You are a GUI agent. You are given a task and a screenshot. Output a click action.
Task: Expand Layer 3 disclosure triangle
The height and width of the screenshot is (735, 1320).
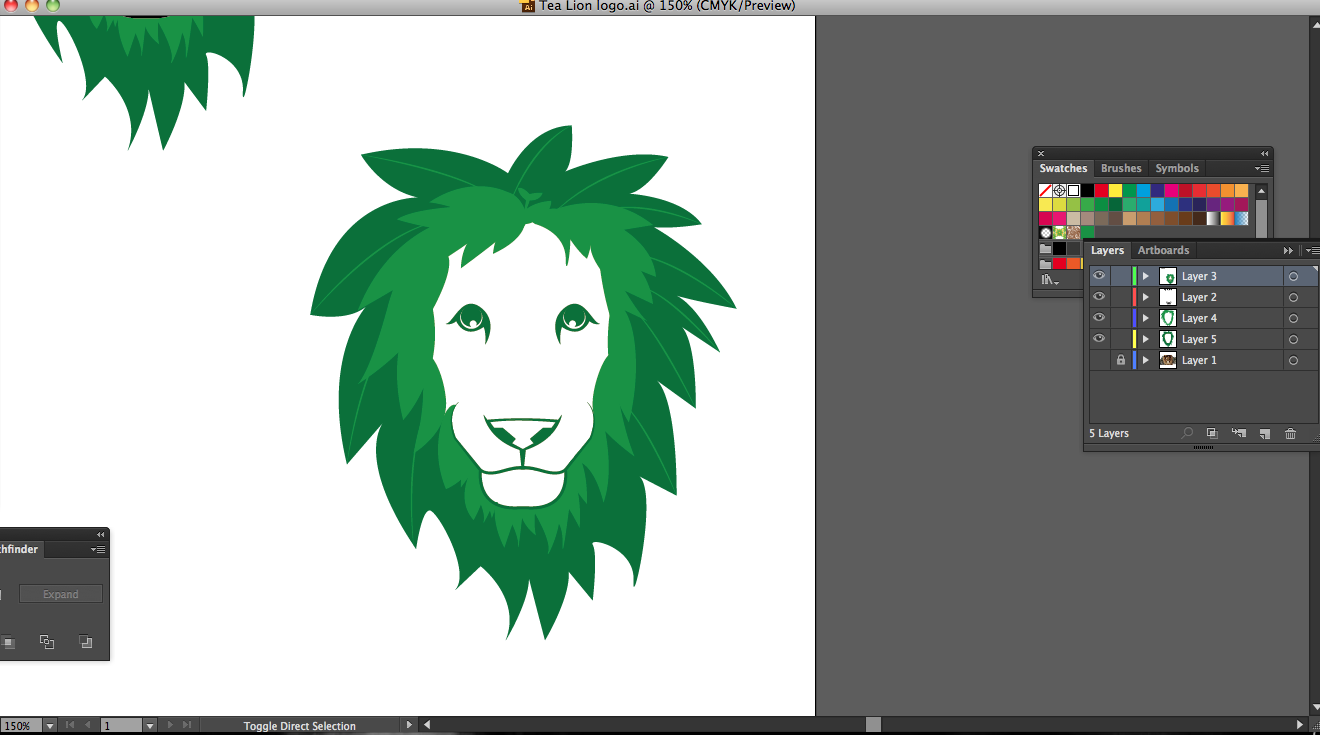(1146, 276)
